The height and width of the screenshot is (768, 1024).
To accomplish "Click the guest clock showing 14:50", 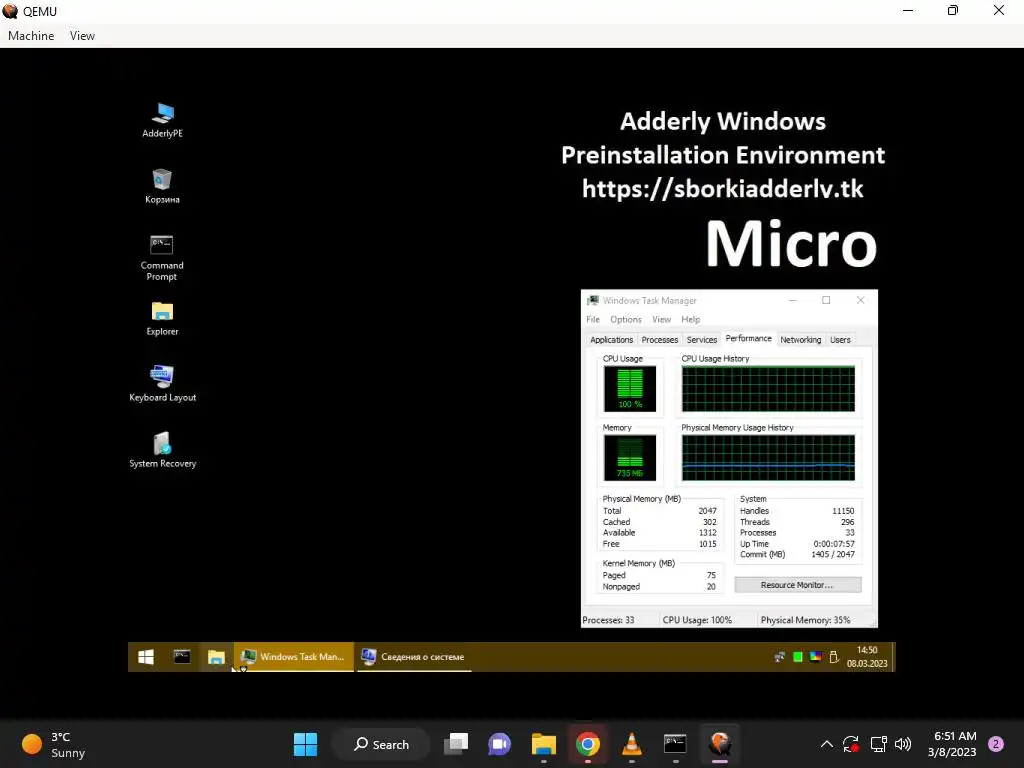I will (x=867, y=657).
